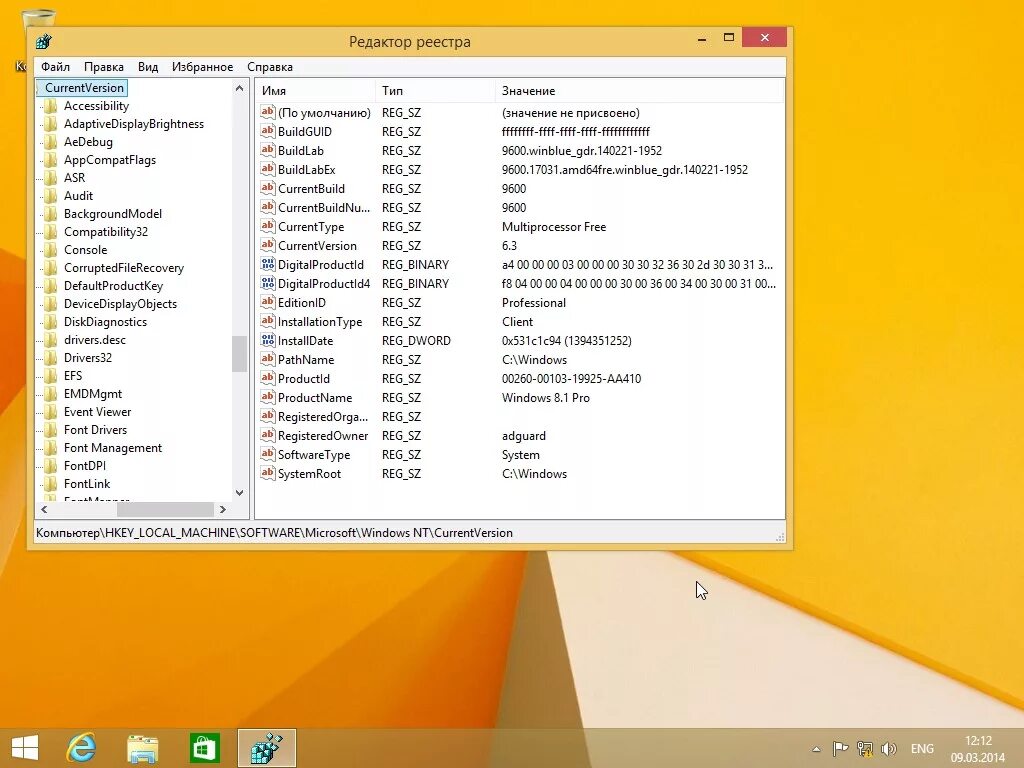The height and width of the screenshot is (768, 1024).
Task: Click the binary icon of DigitalProductId value
Action: coord(268,264)
